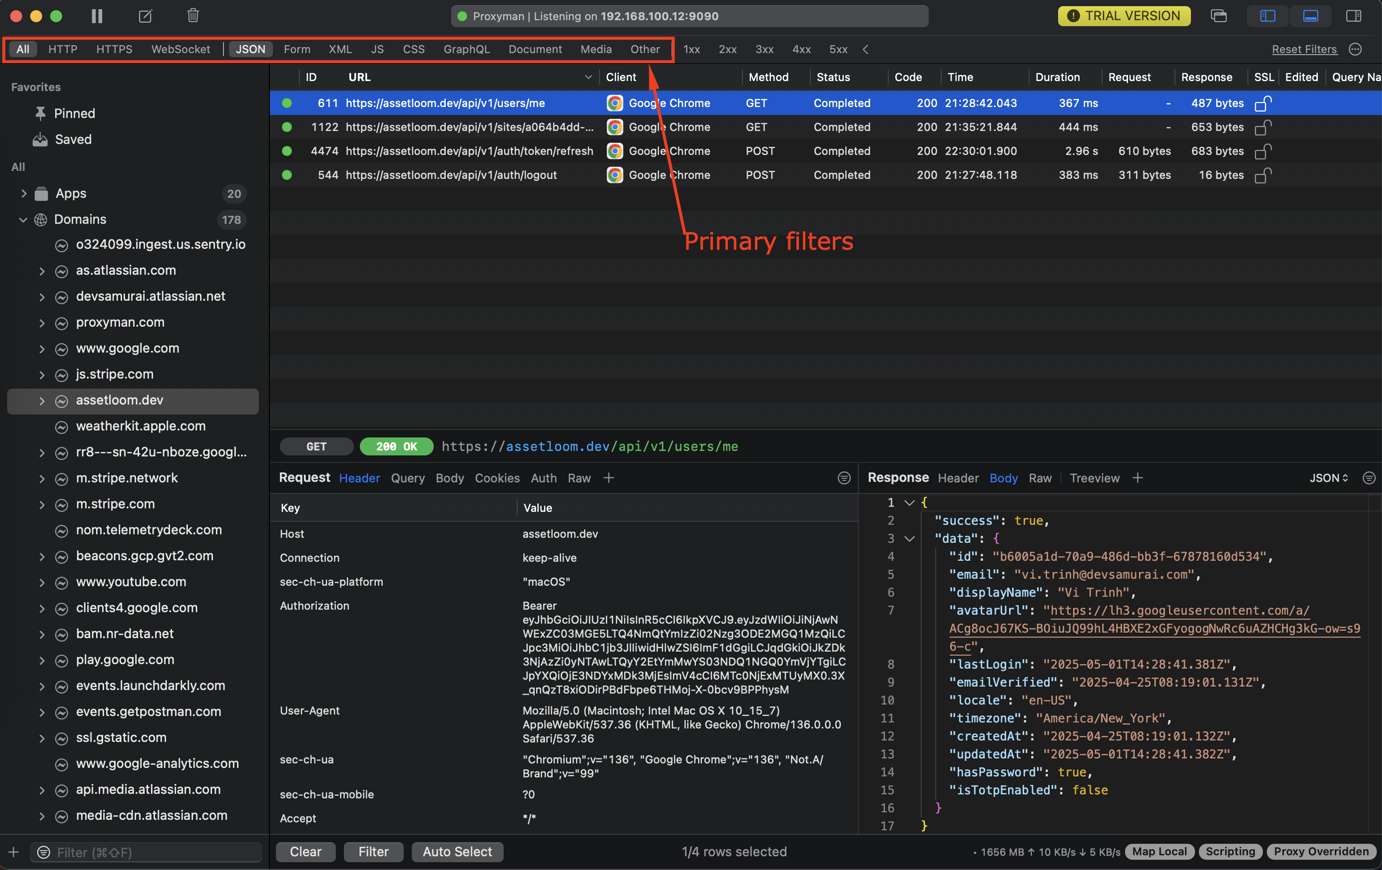The width and height of the screenshot is (1382, 870).
Task: Toggle the All primary filter
Action: click(x=23, y=49)
